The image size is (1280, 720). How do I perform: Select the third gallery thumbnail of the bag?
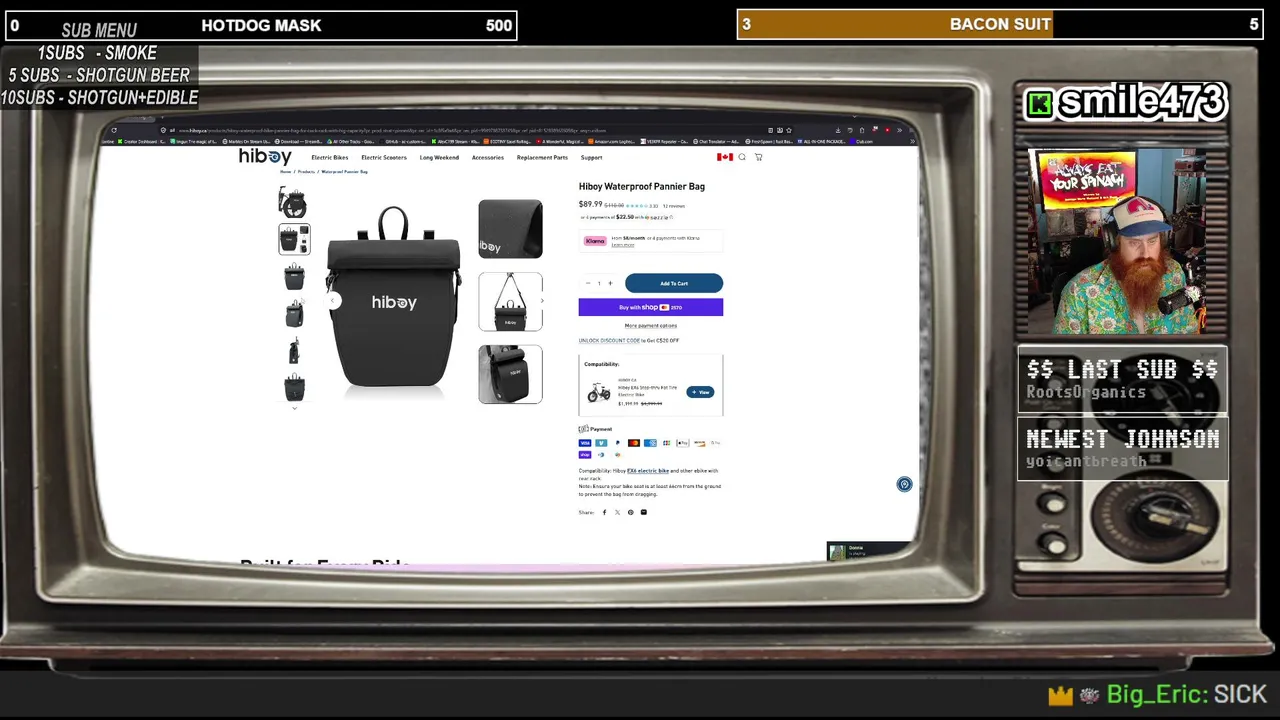(294, 277)
